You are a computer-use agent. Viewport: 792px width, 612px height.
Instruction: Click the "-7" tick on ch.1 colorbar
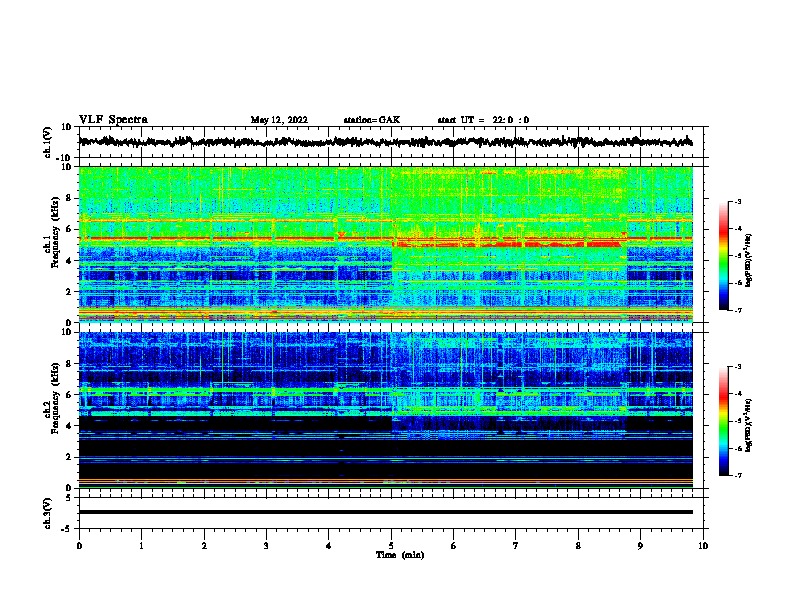737,310
